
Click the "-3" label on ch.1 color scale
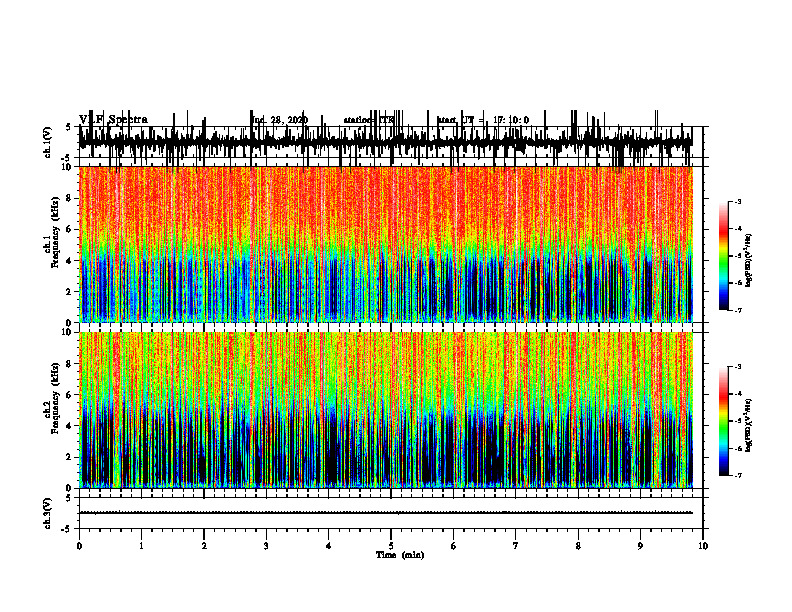coord(738,202)
